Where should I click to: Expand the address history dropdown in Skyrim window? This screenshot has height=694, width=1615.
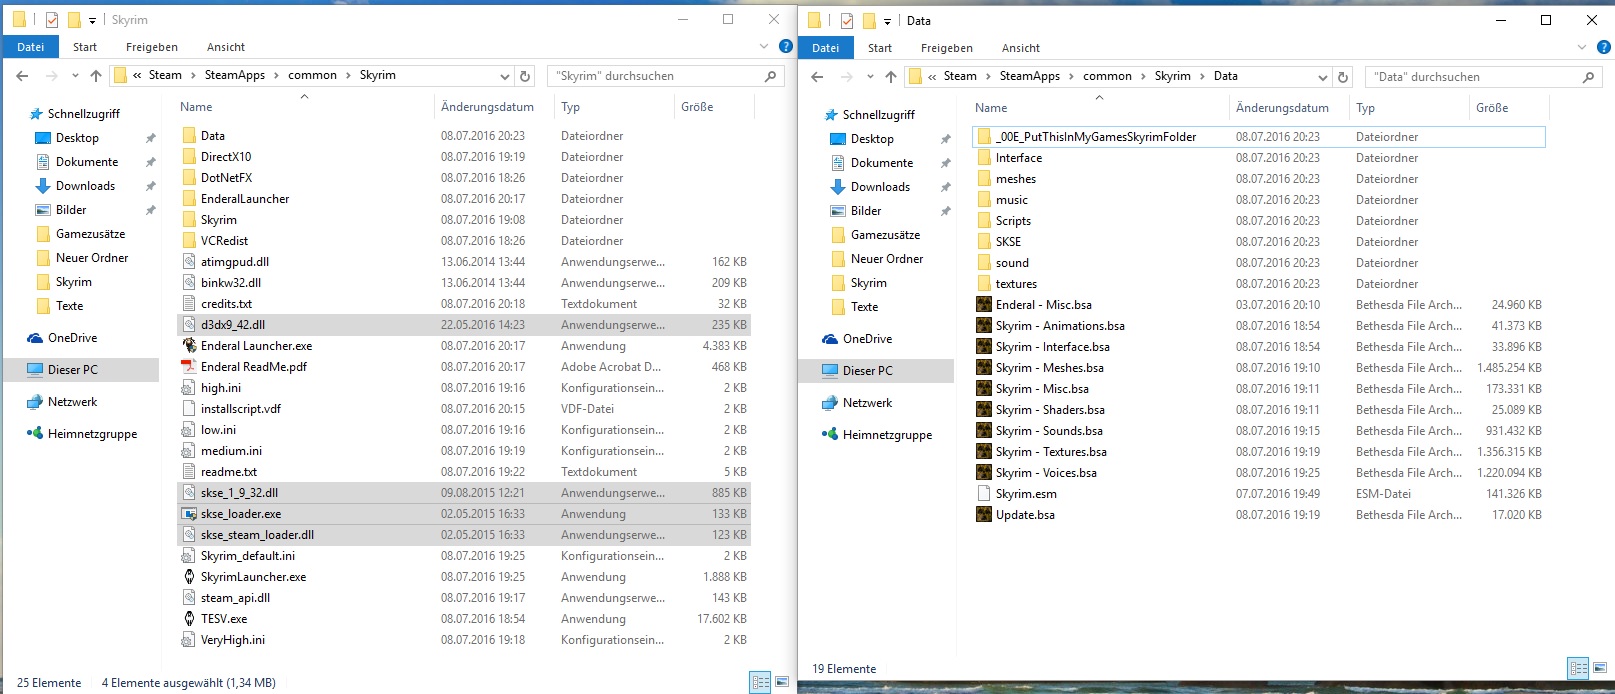(x=505, y=76)
